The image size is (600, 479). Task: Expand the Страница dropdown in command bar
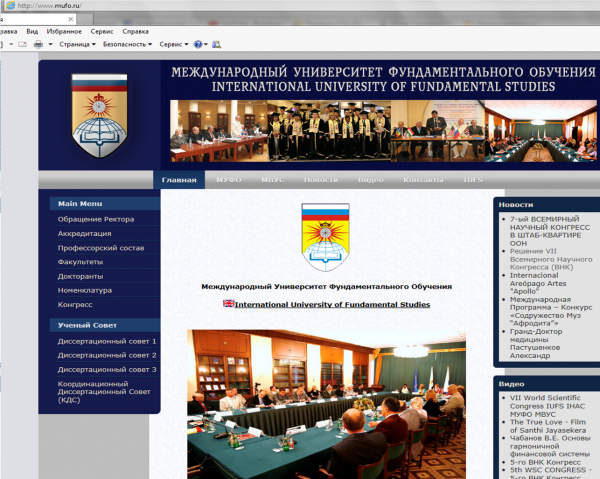(x=77, y=44)
